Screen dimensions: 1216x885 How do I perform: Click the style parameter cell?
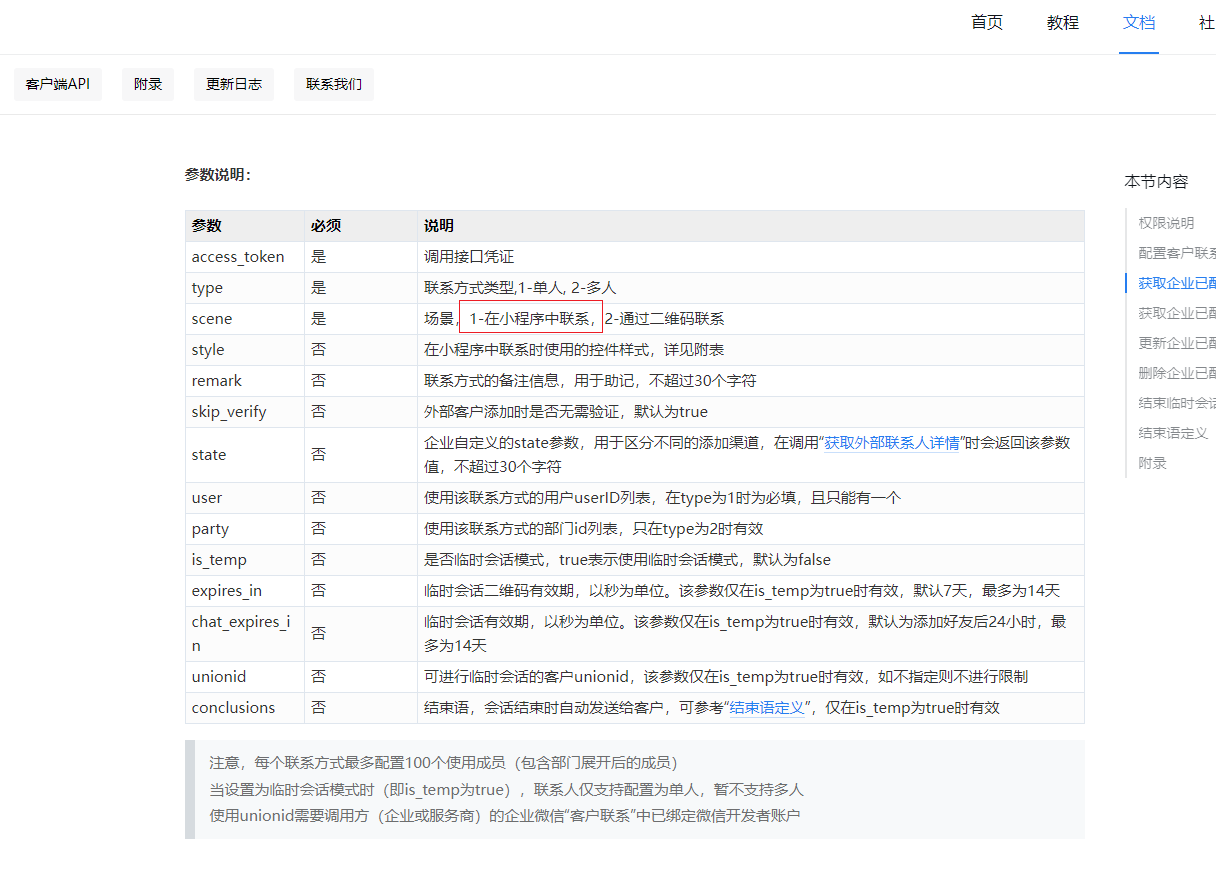(245, 350)
